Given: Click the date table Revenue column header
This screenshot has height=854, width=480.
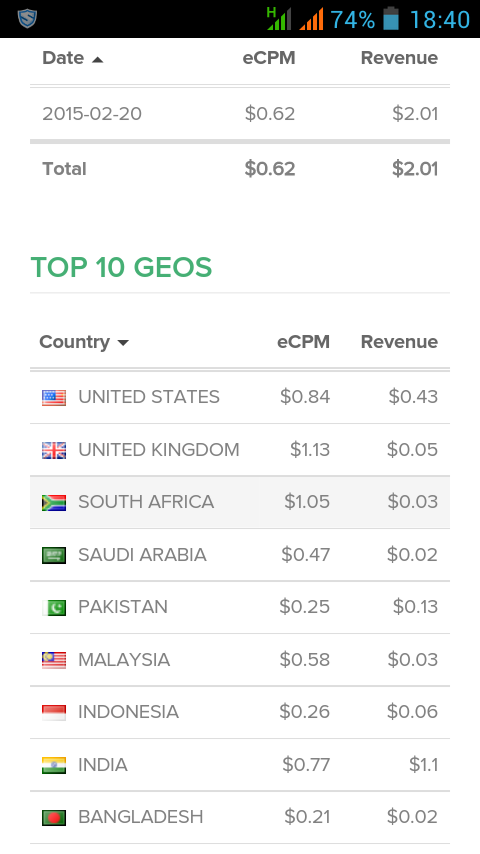Looking at the screenshot, I should [x=399, y=58].
